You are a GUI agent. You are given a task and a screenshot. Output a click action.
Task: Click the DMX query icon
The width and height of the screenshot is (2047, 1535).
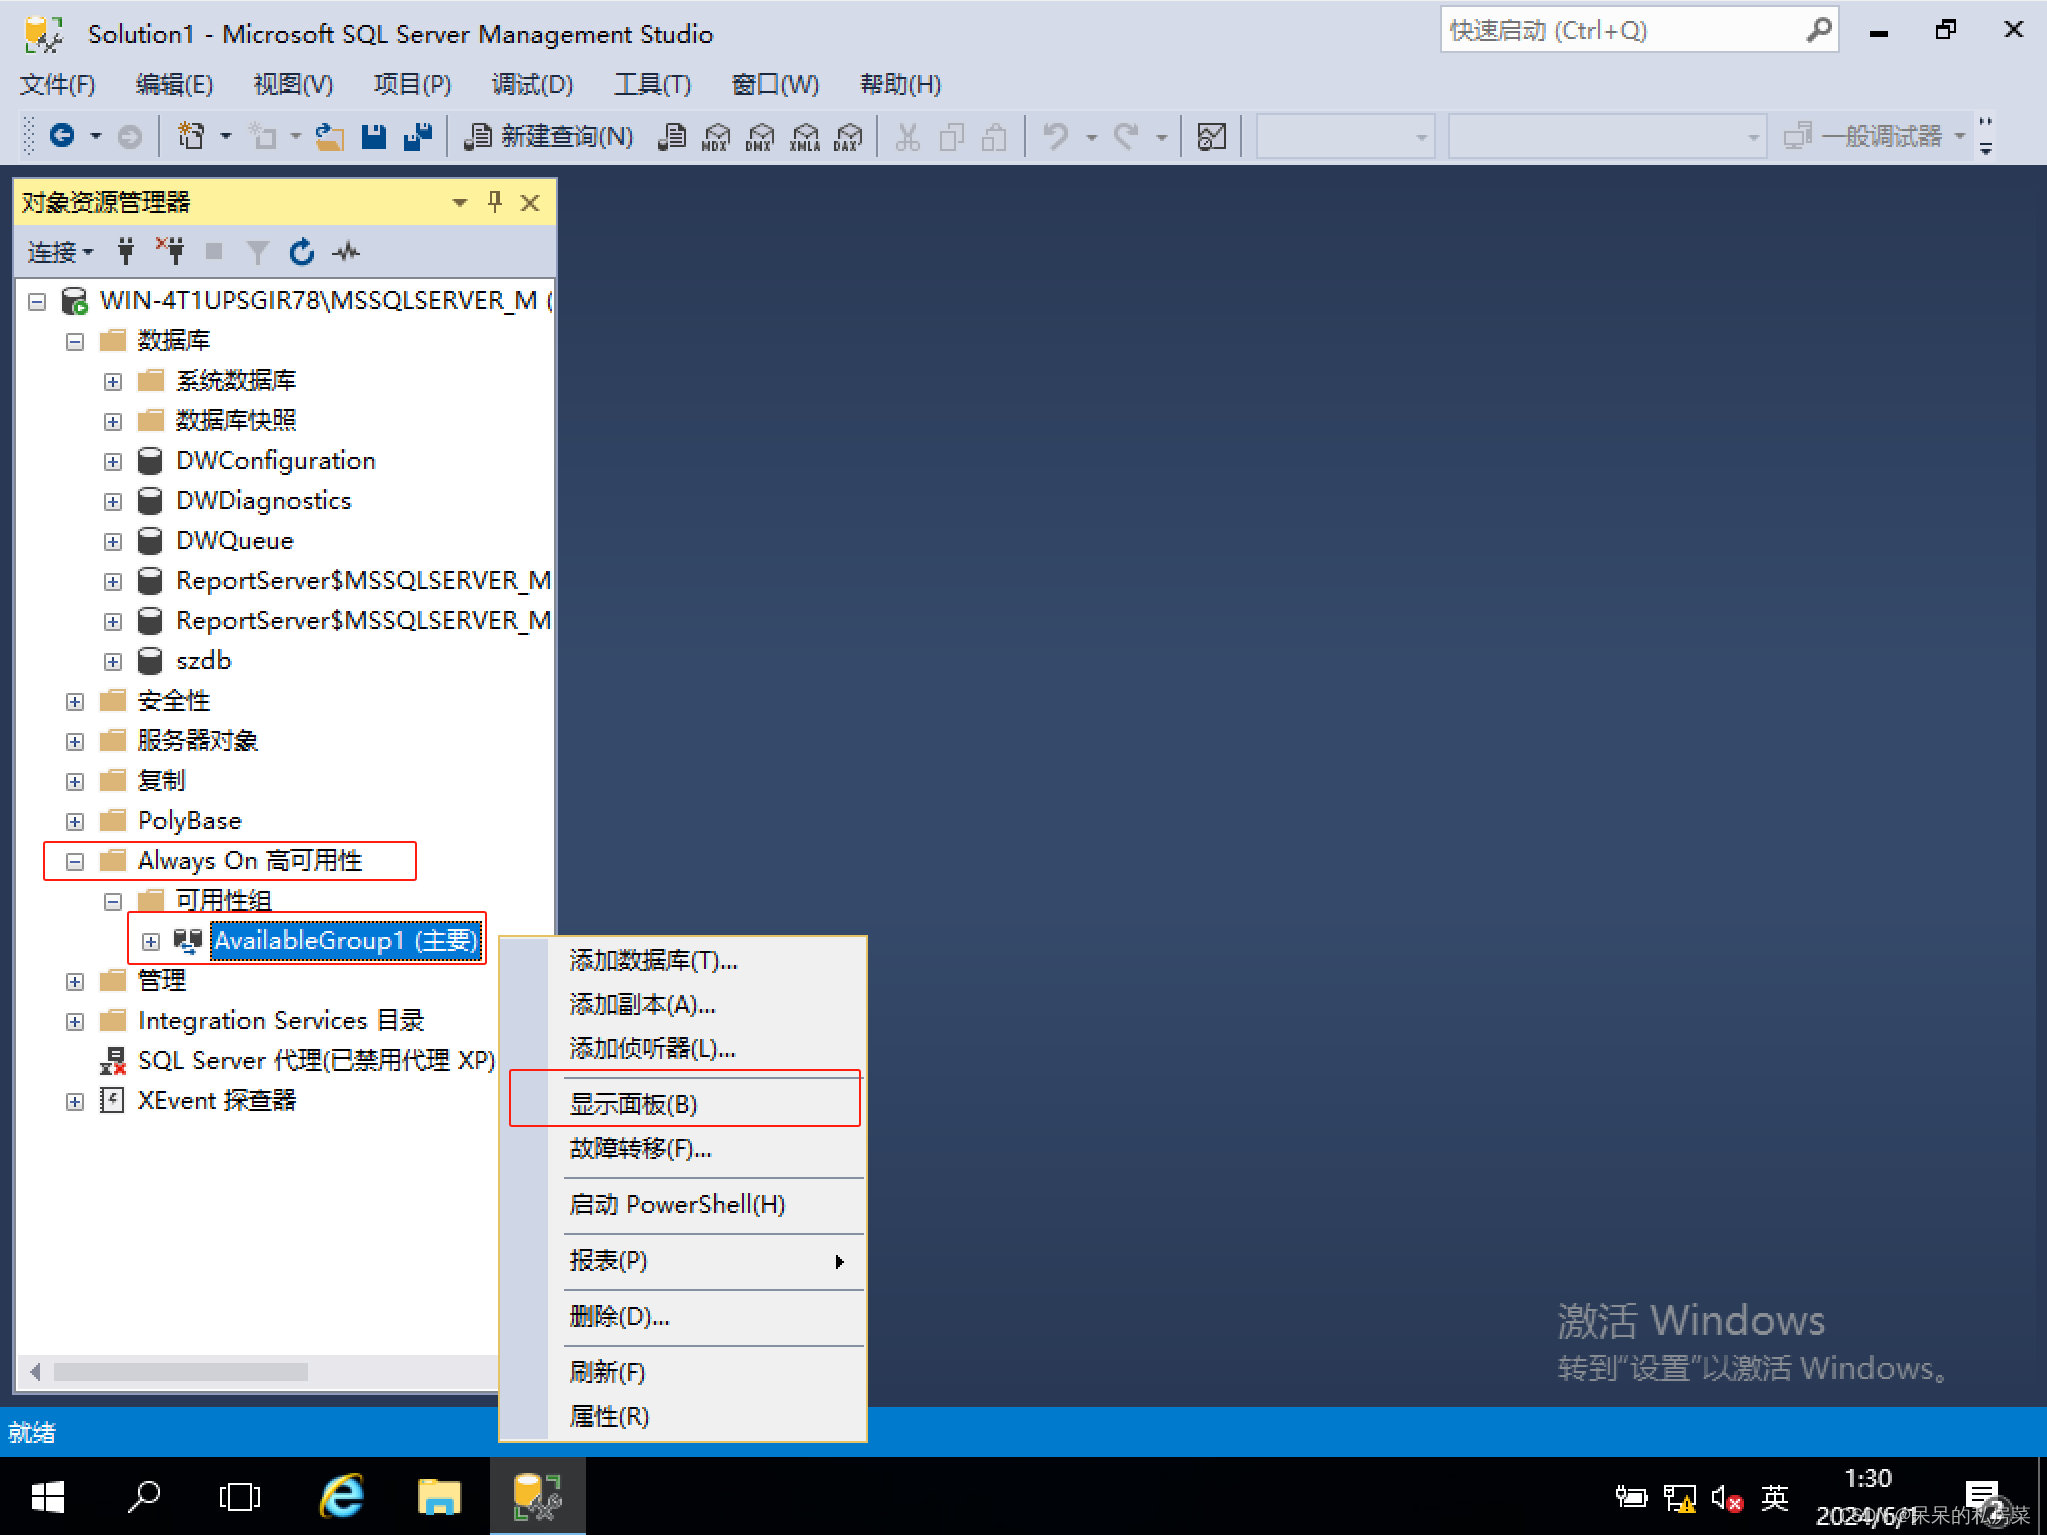point(760,136)
